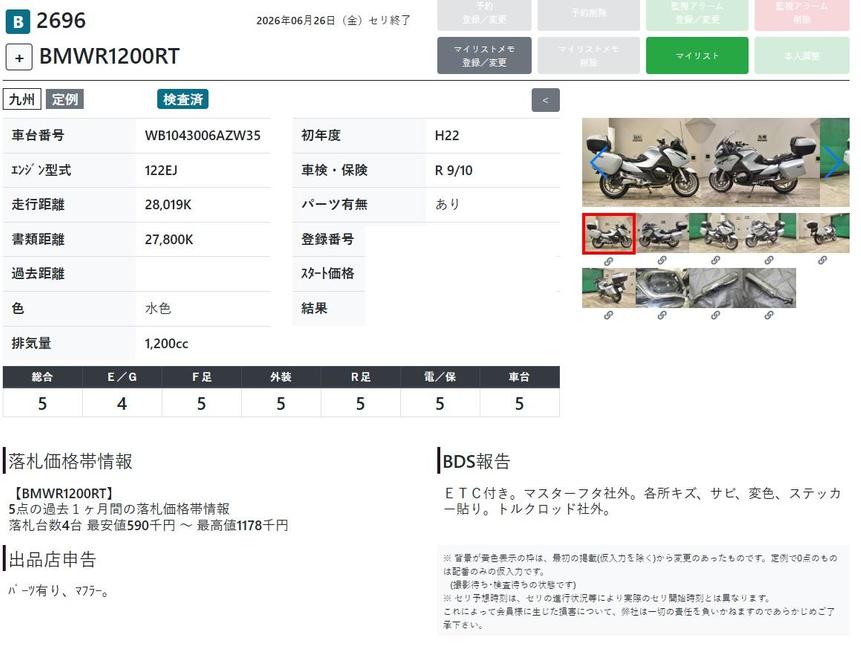The image size is (861, 670).
Task: Select the color value 水色
Action: (x=158, y=309)
